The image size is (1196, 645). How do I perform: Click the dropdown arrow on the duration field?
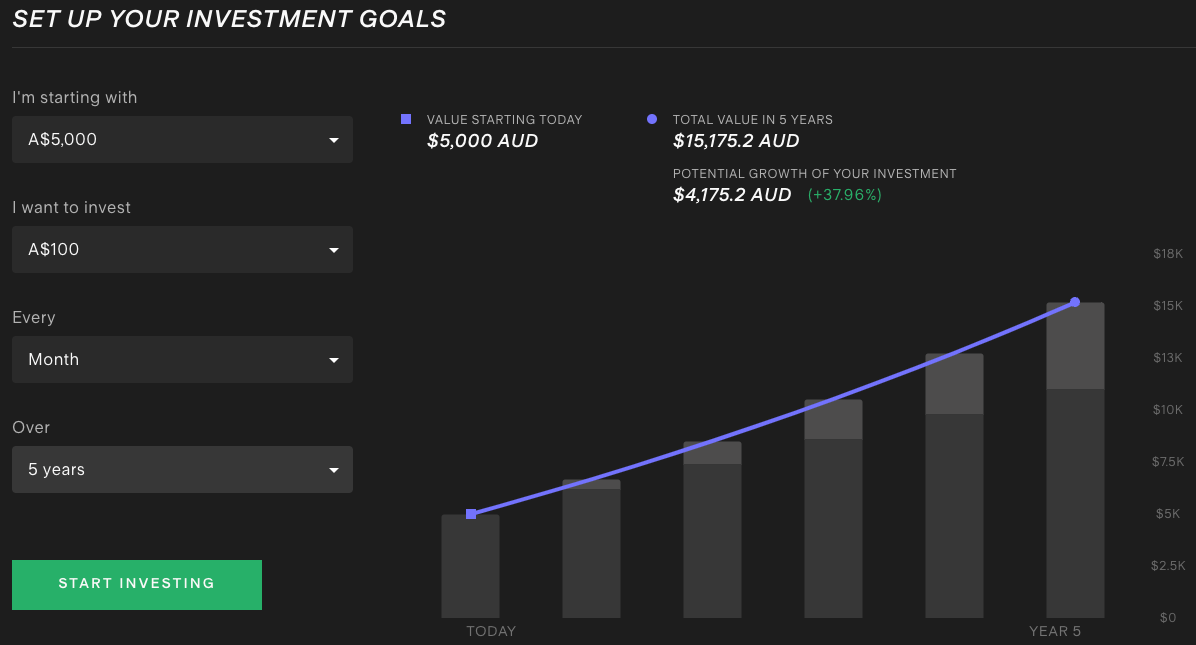pos(334,469)
